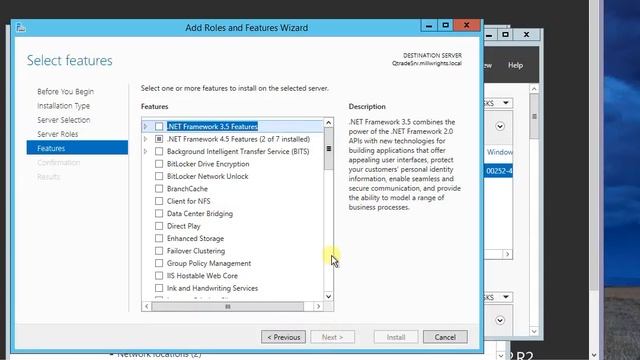Select the Failover Clustering label
The image size is (640, 360).
point(196,251)
